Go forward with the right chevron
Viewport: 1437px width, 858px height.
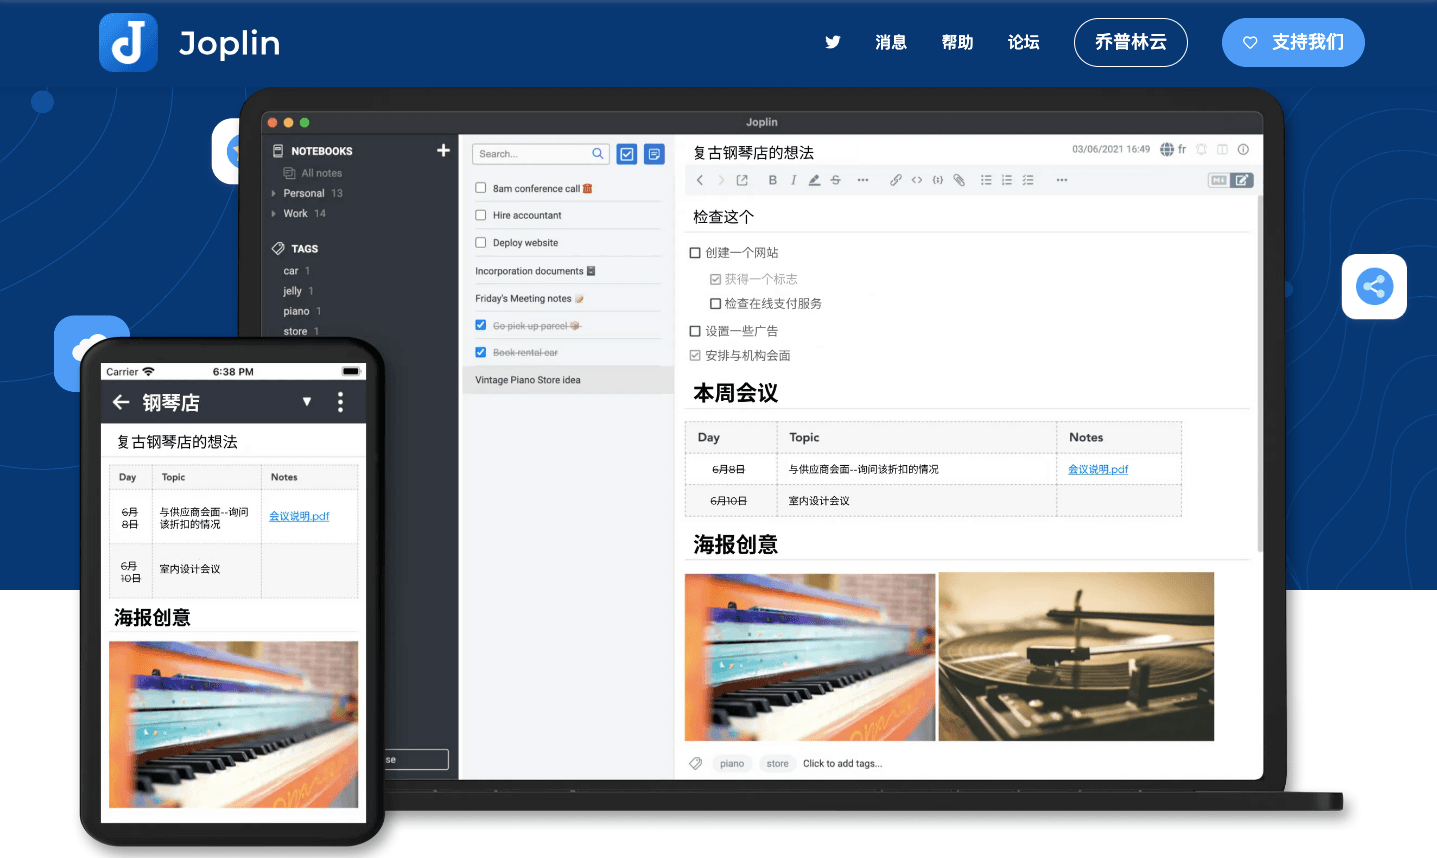(x=721, y=180)
